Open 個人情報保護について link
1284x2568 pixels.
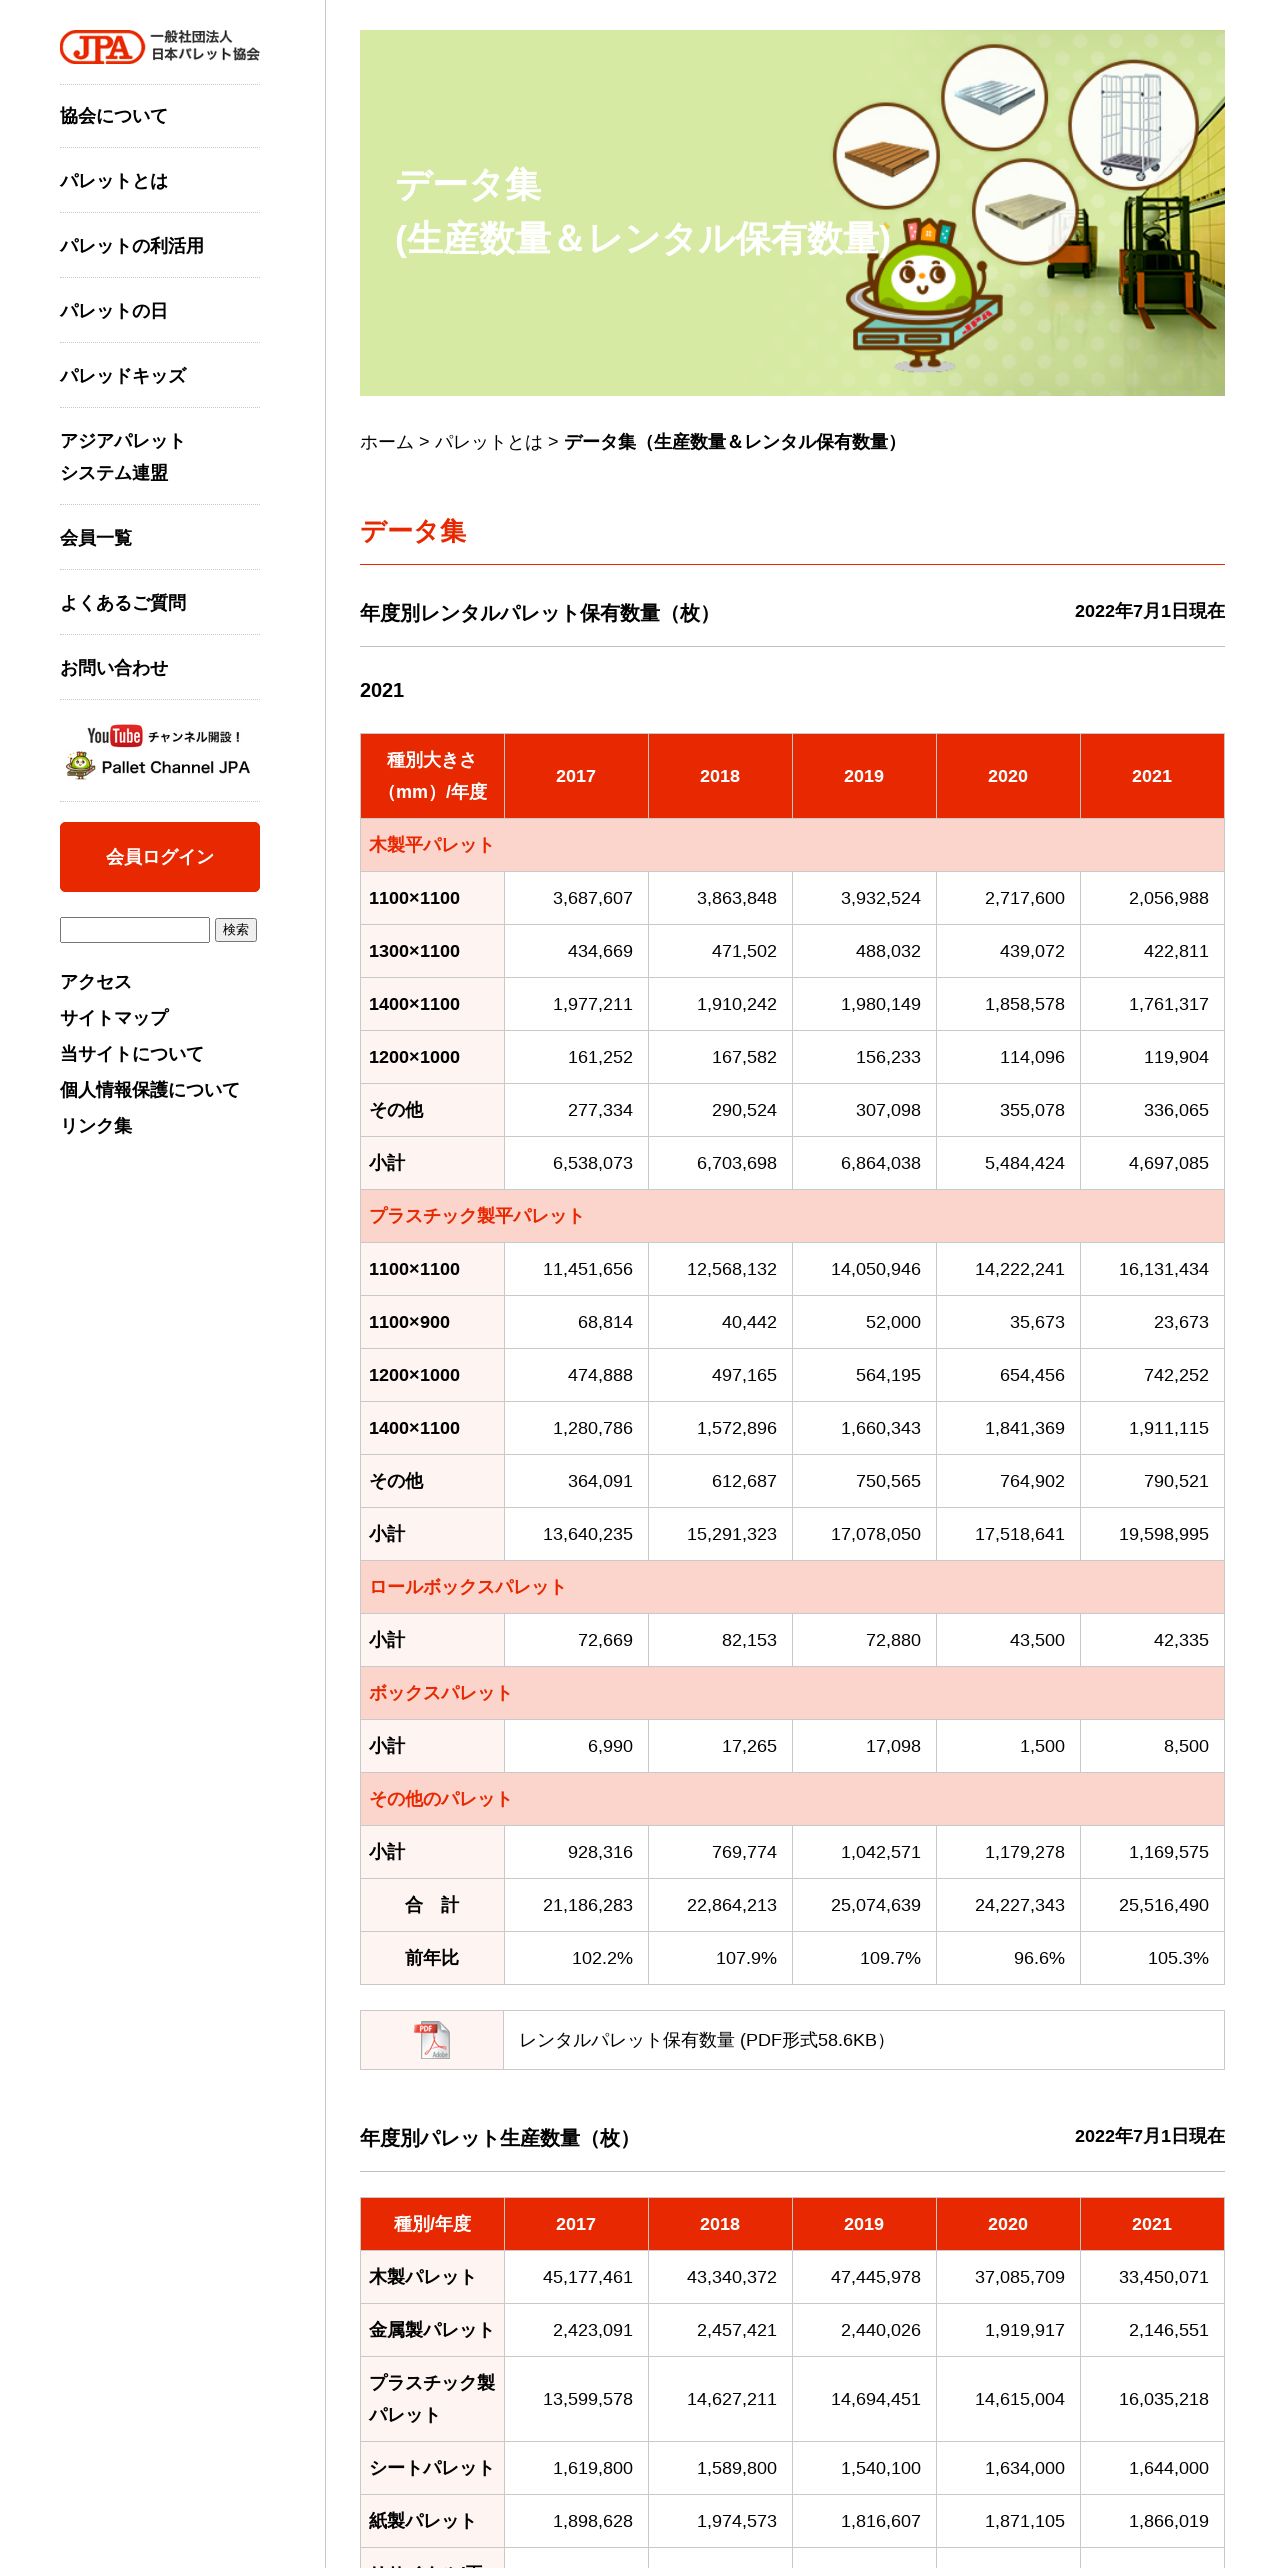(x=150, y=1090)
